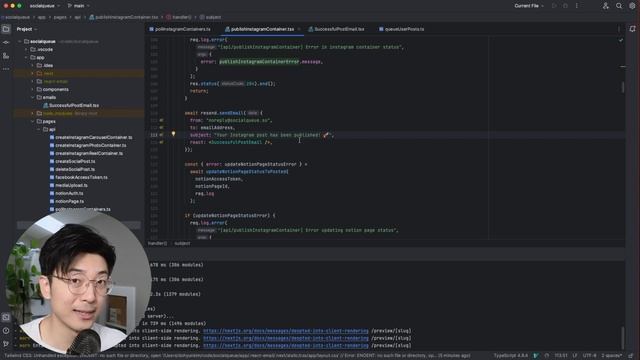Image resolution: width=640 pixels, height=360 pixels.
Task: Open More Actions vertical dots in toolbar
Action: click(x=577, y=6)
